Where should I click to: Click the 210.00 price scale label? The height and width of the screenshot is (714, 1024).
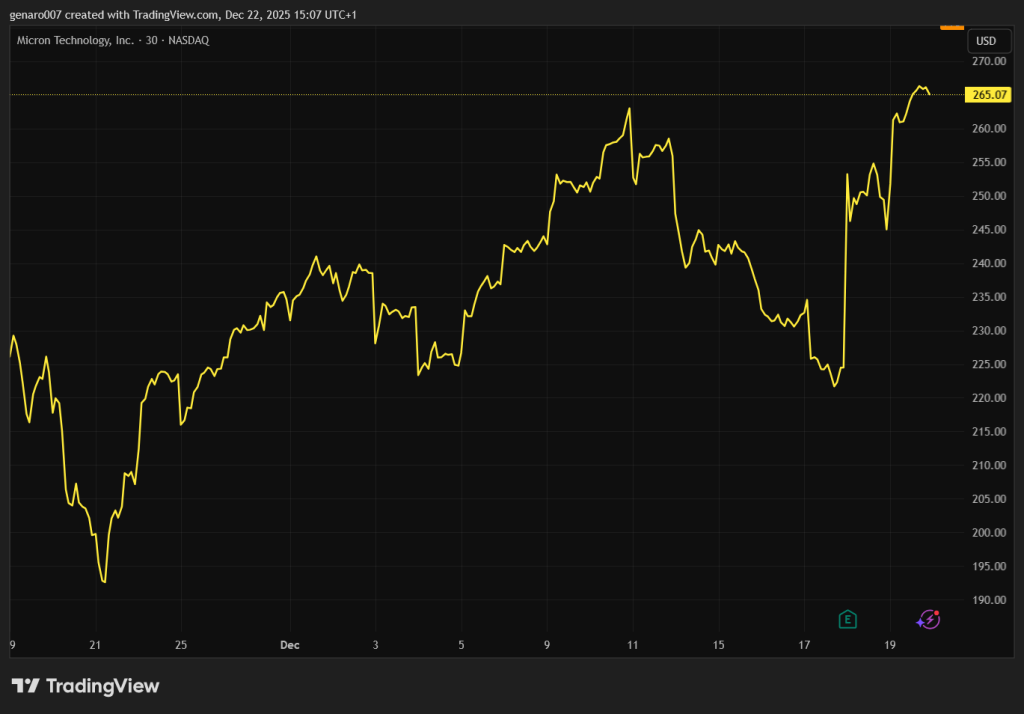coord(987,466)
